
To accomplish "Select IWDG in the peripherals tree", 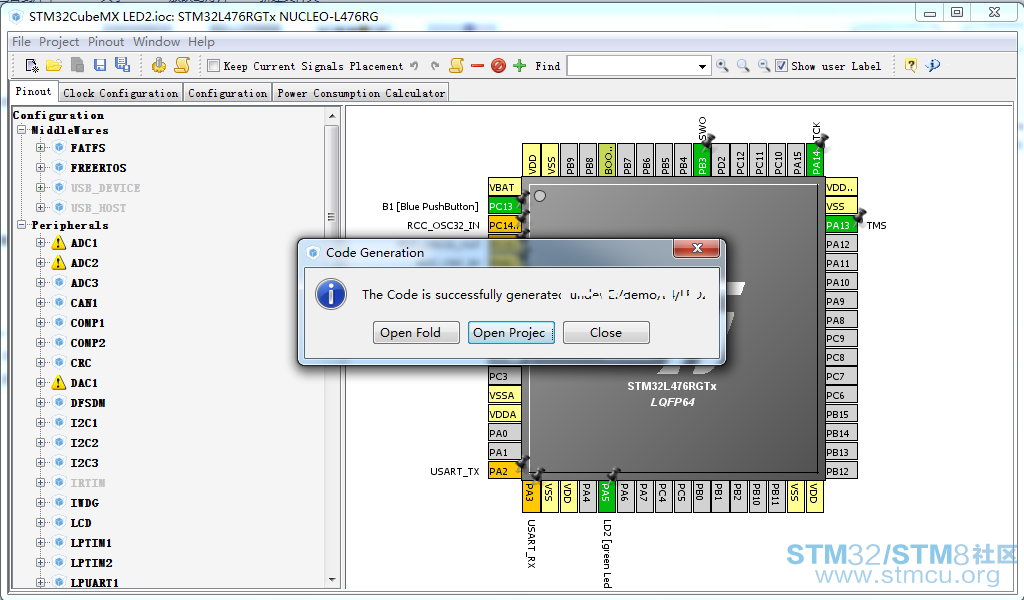I will pyautogui.click(x=85, y=503).
